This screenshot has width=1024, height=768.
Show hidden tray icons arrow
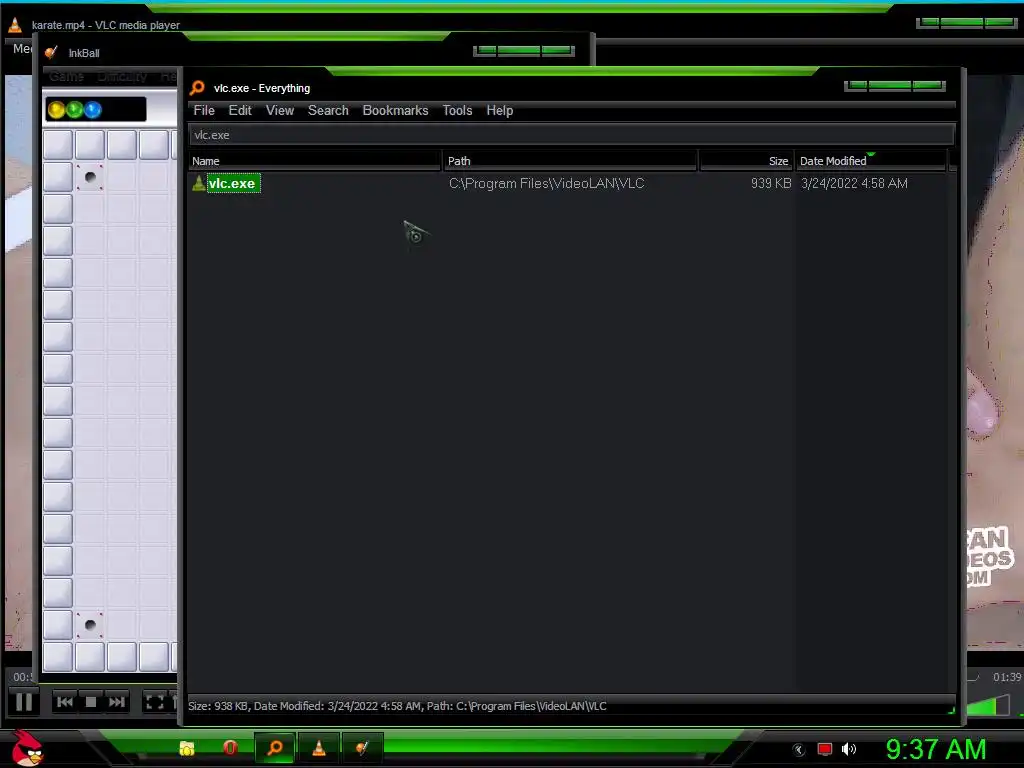pos(798,750)
